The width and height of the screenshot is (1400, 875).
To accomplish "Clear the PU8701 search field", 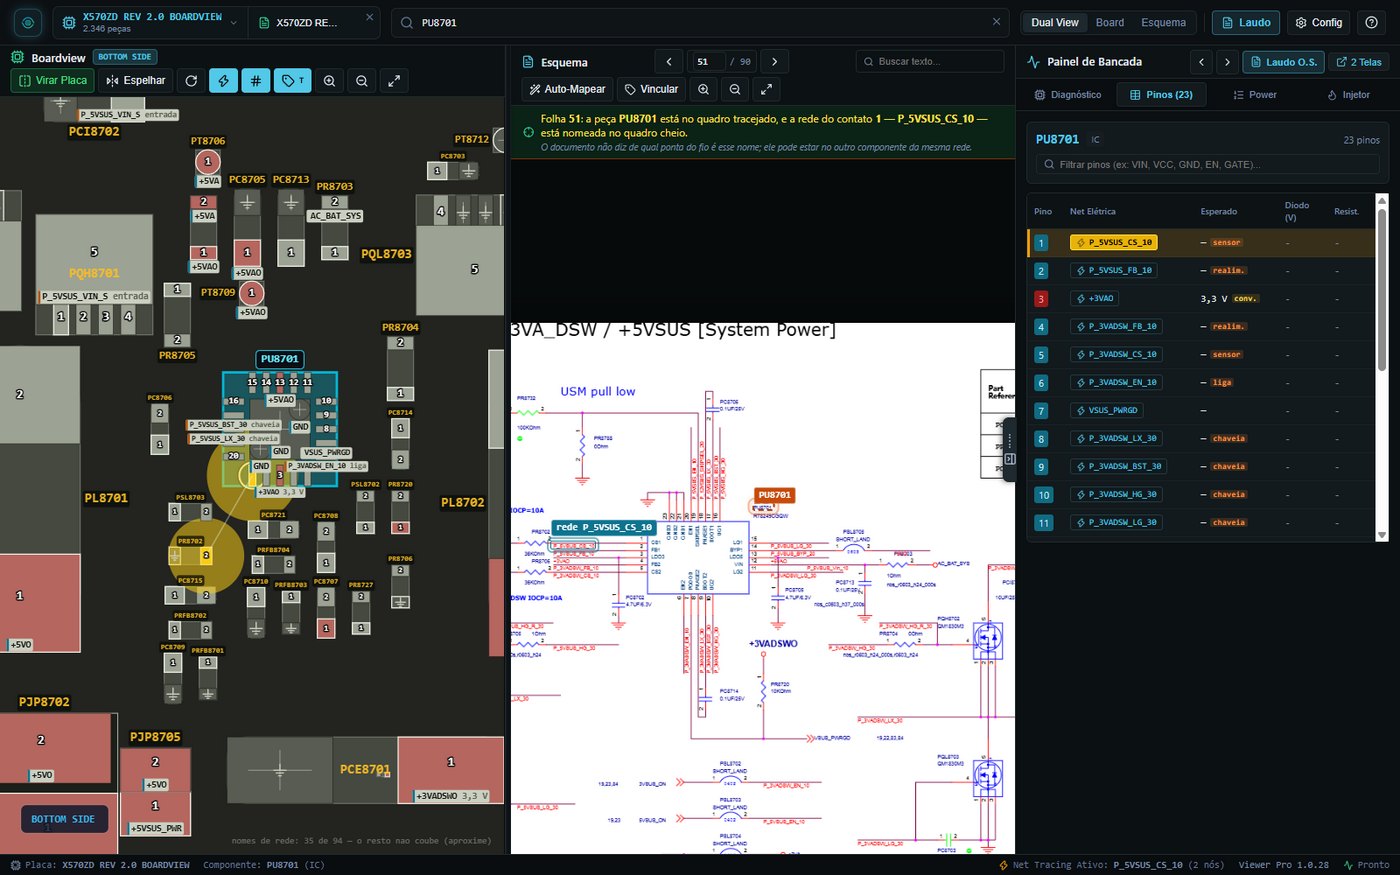I will (x=996, y=22).
